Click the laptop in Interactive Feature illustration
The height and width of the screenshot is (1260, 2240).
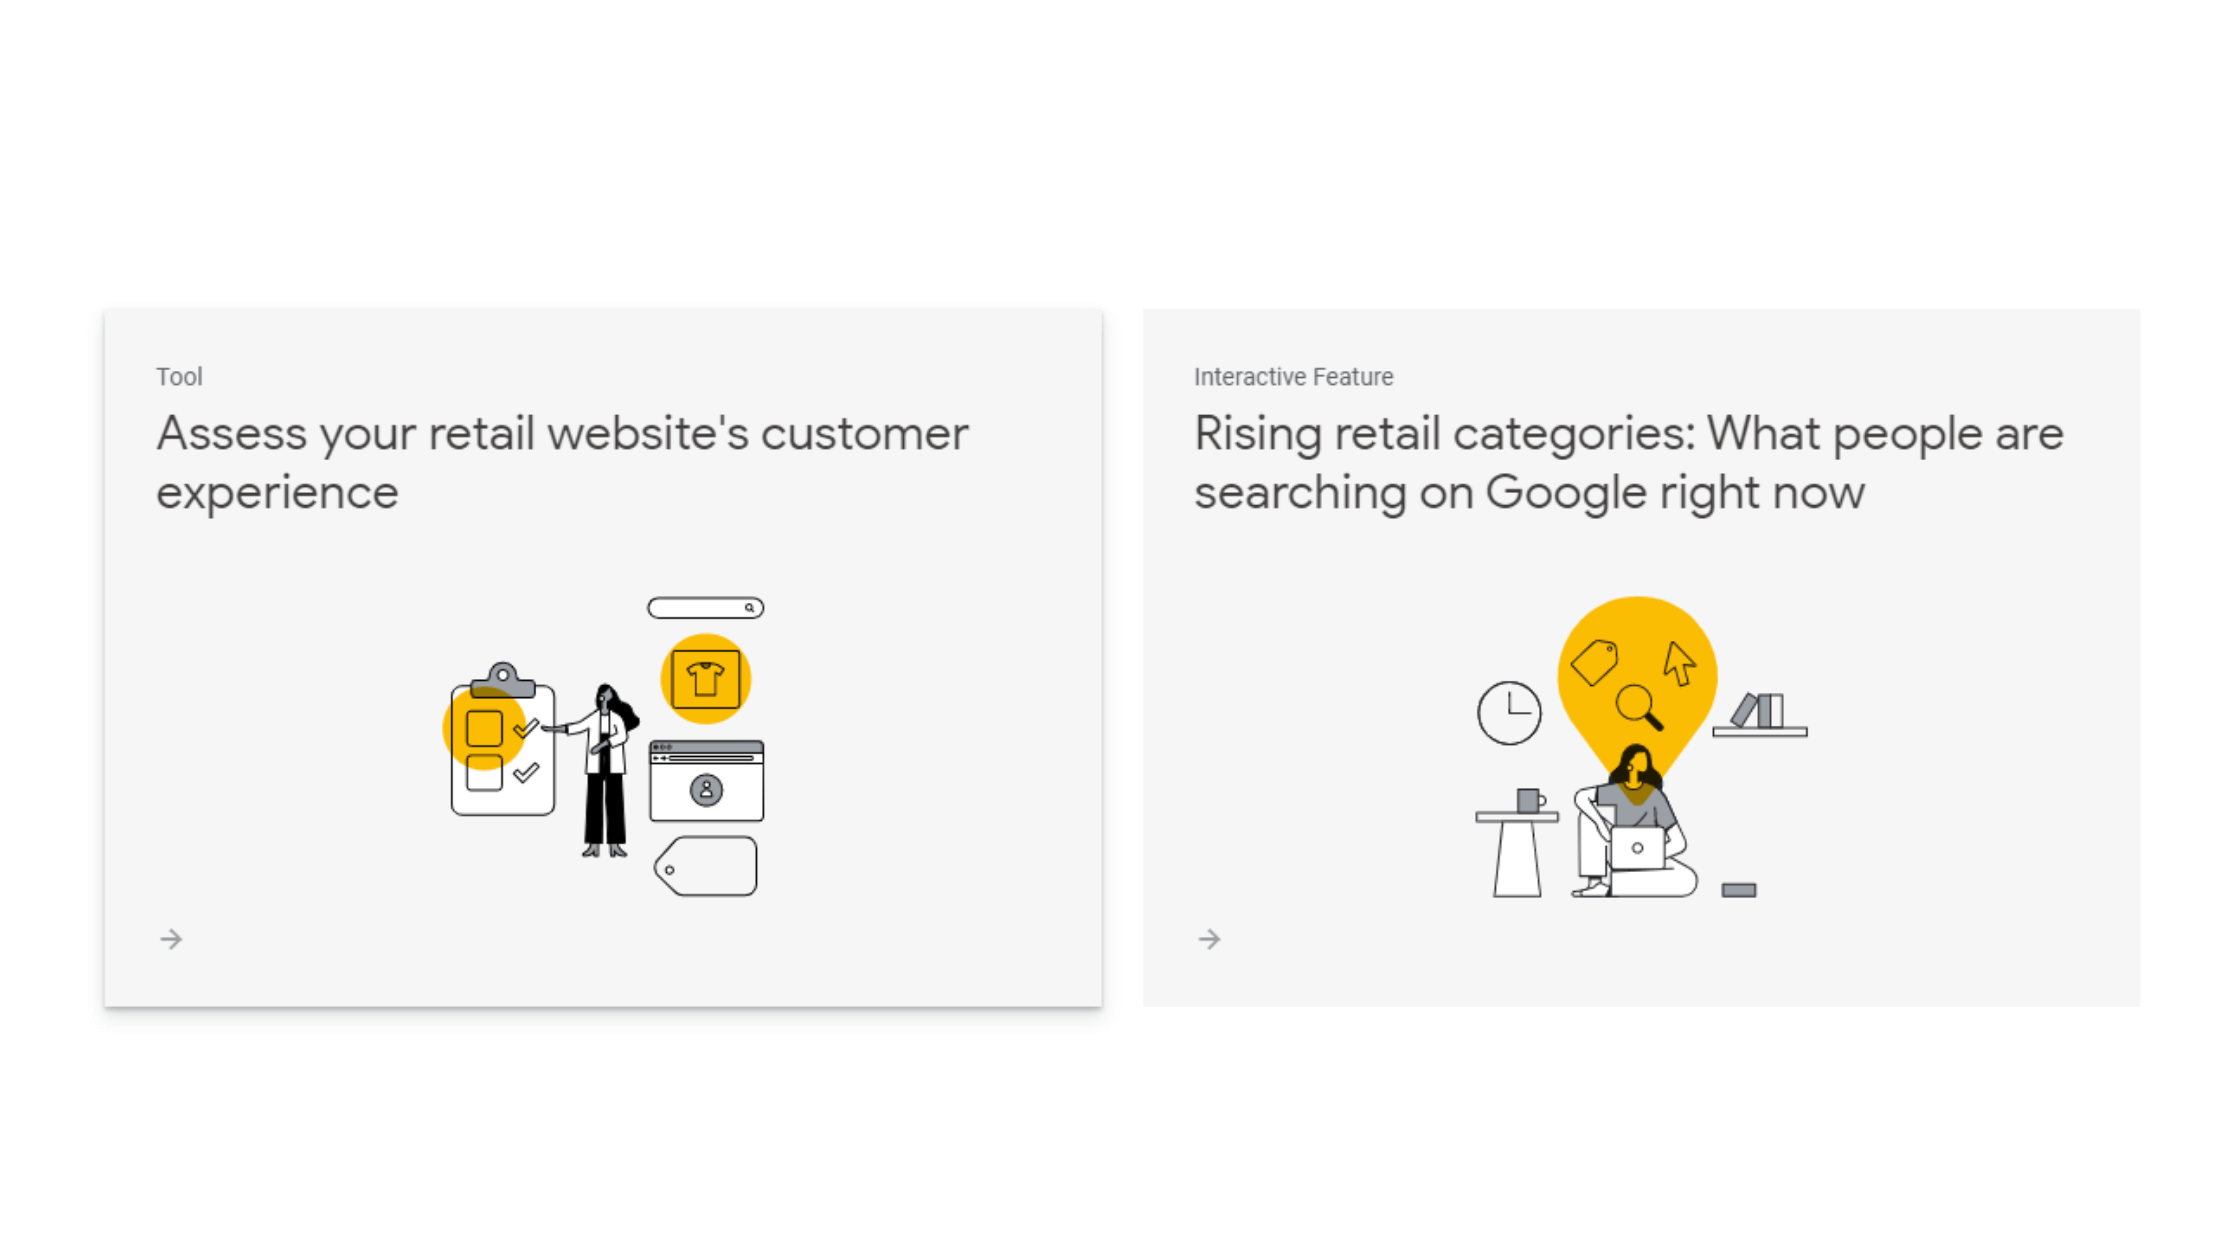pos(1637,848)
